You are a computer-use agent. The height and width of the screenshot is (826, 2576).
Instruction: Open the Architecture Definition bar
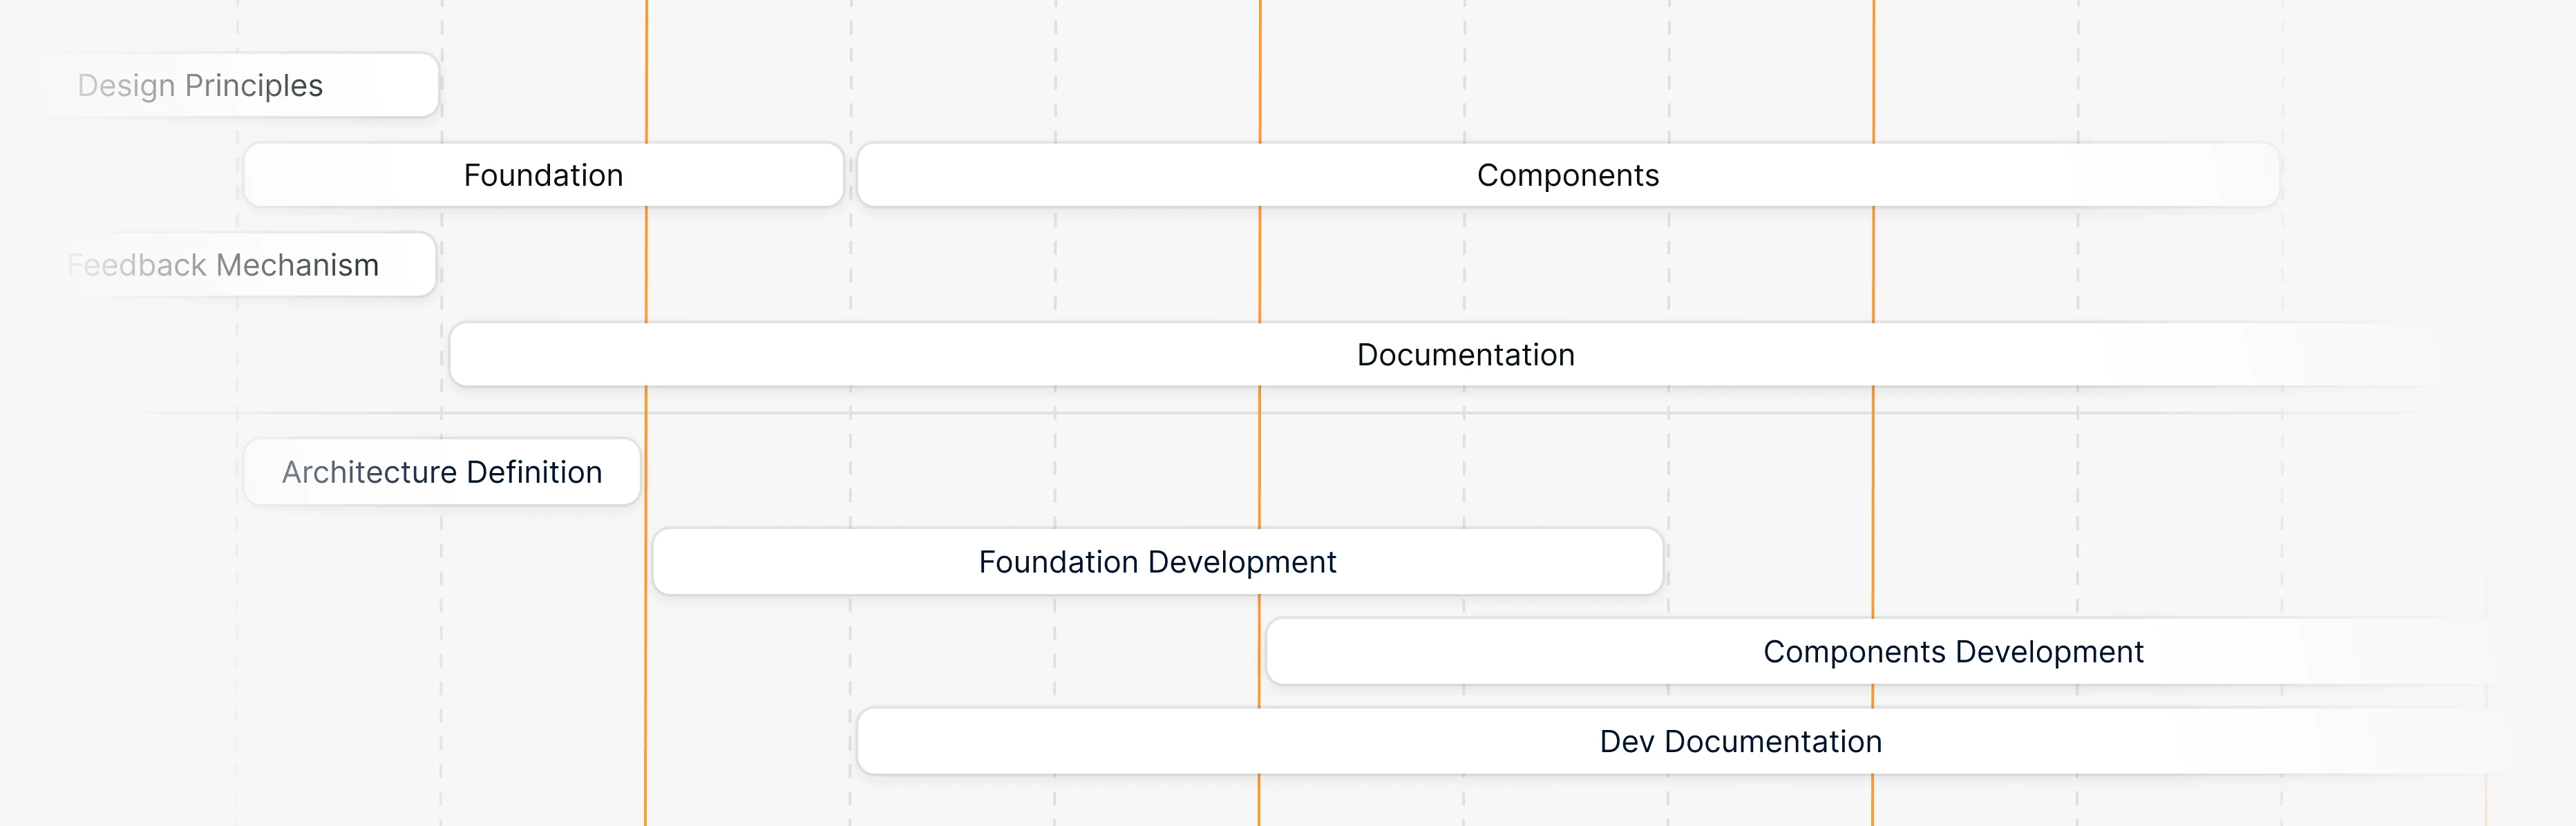click(442, 472)
